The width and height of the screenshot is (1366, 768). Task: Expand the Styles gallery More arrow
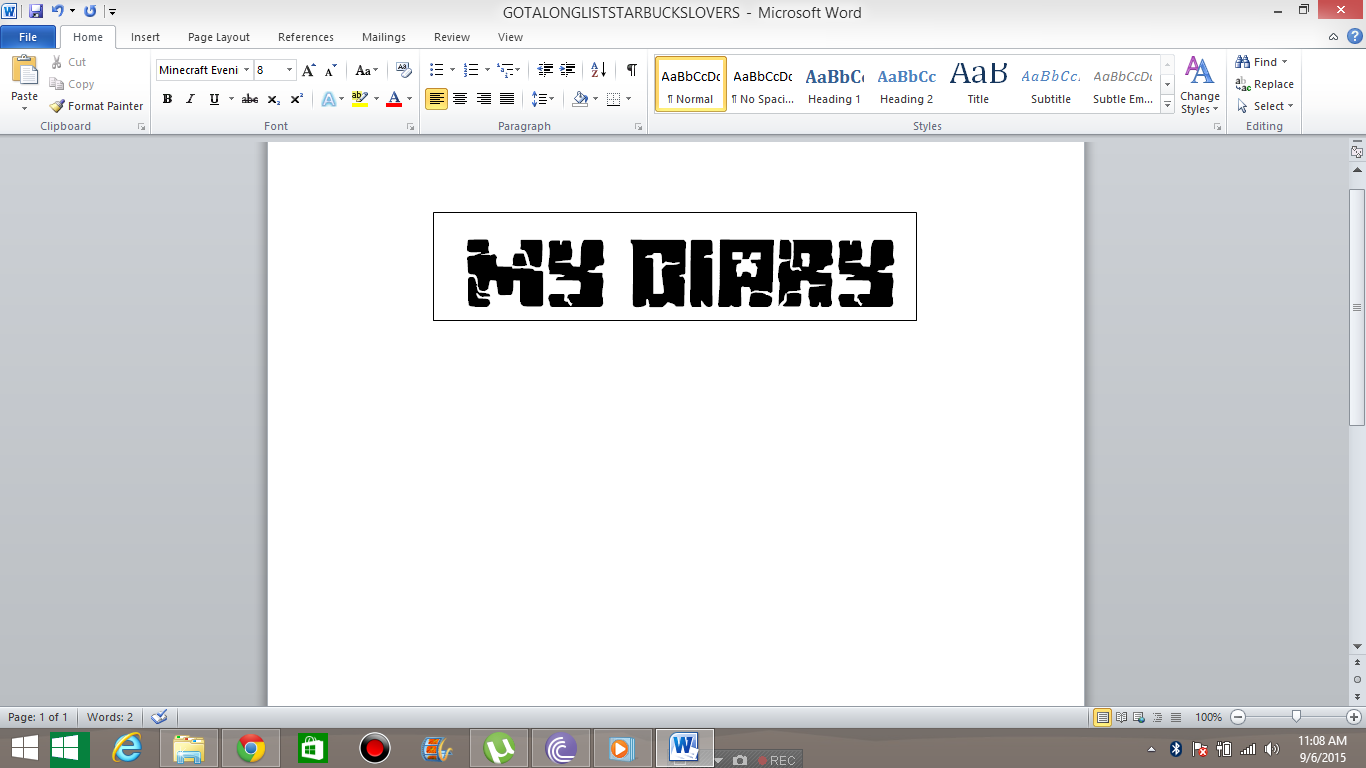point(1167,105)
